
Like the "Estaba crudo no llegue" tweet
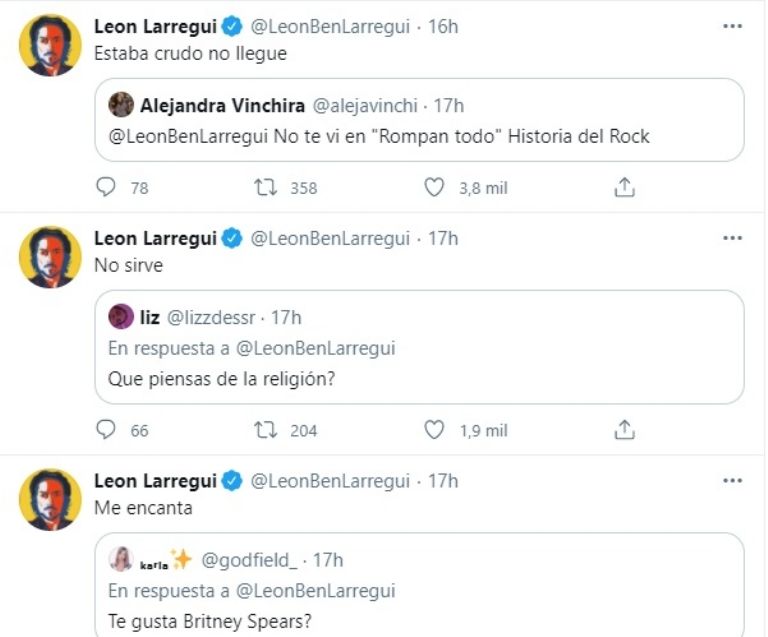(434, 187)
